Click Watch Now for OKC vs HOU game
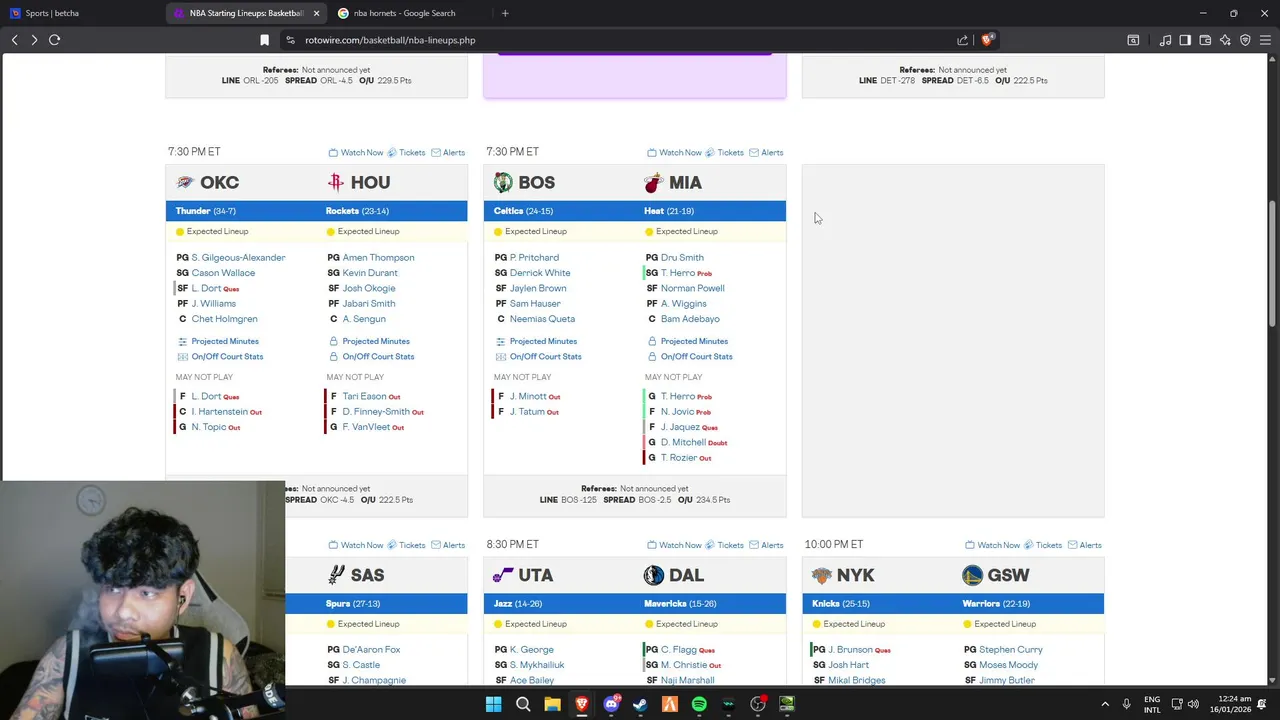This screenshot has width=1280, height=720. [x=356, y=153]
